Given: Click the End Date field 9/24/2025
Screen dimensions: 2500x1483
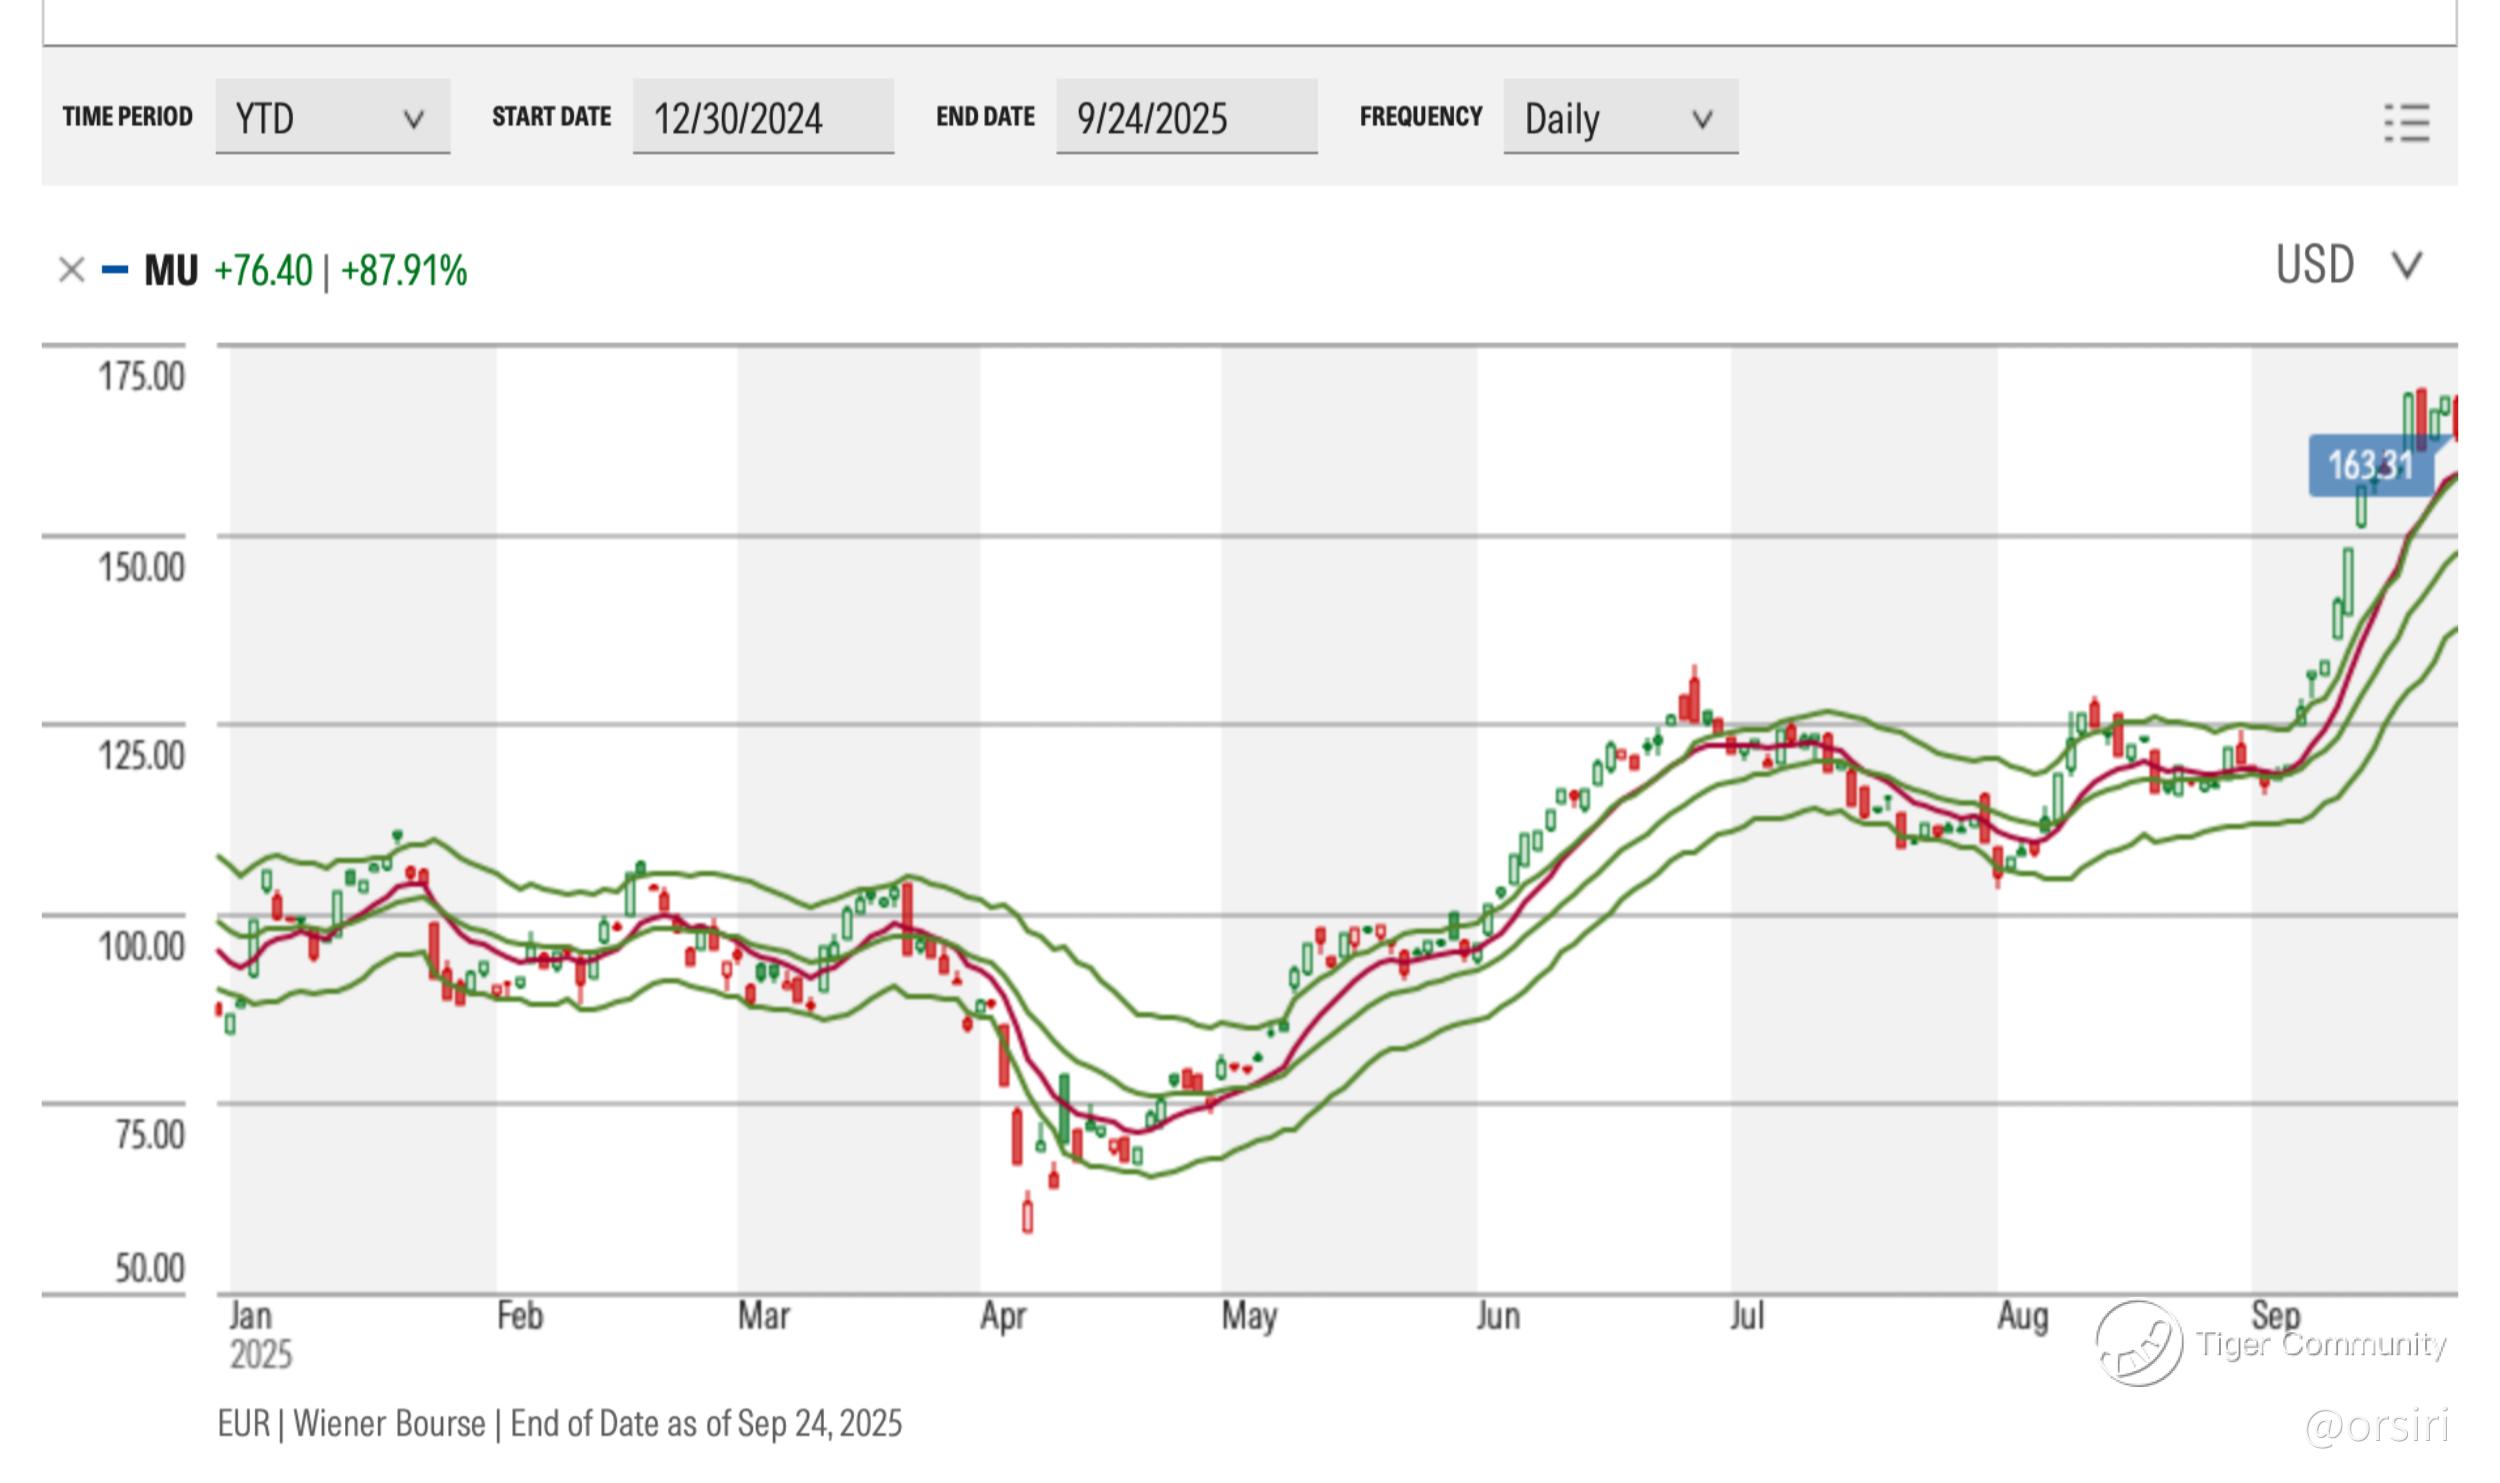Looking at the screenshot, I should pyautogui.click(x=1185, y=118).
